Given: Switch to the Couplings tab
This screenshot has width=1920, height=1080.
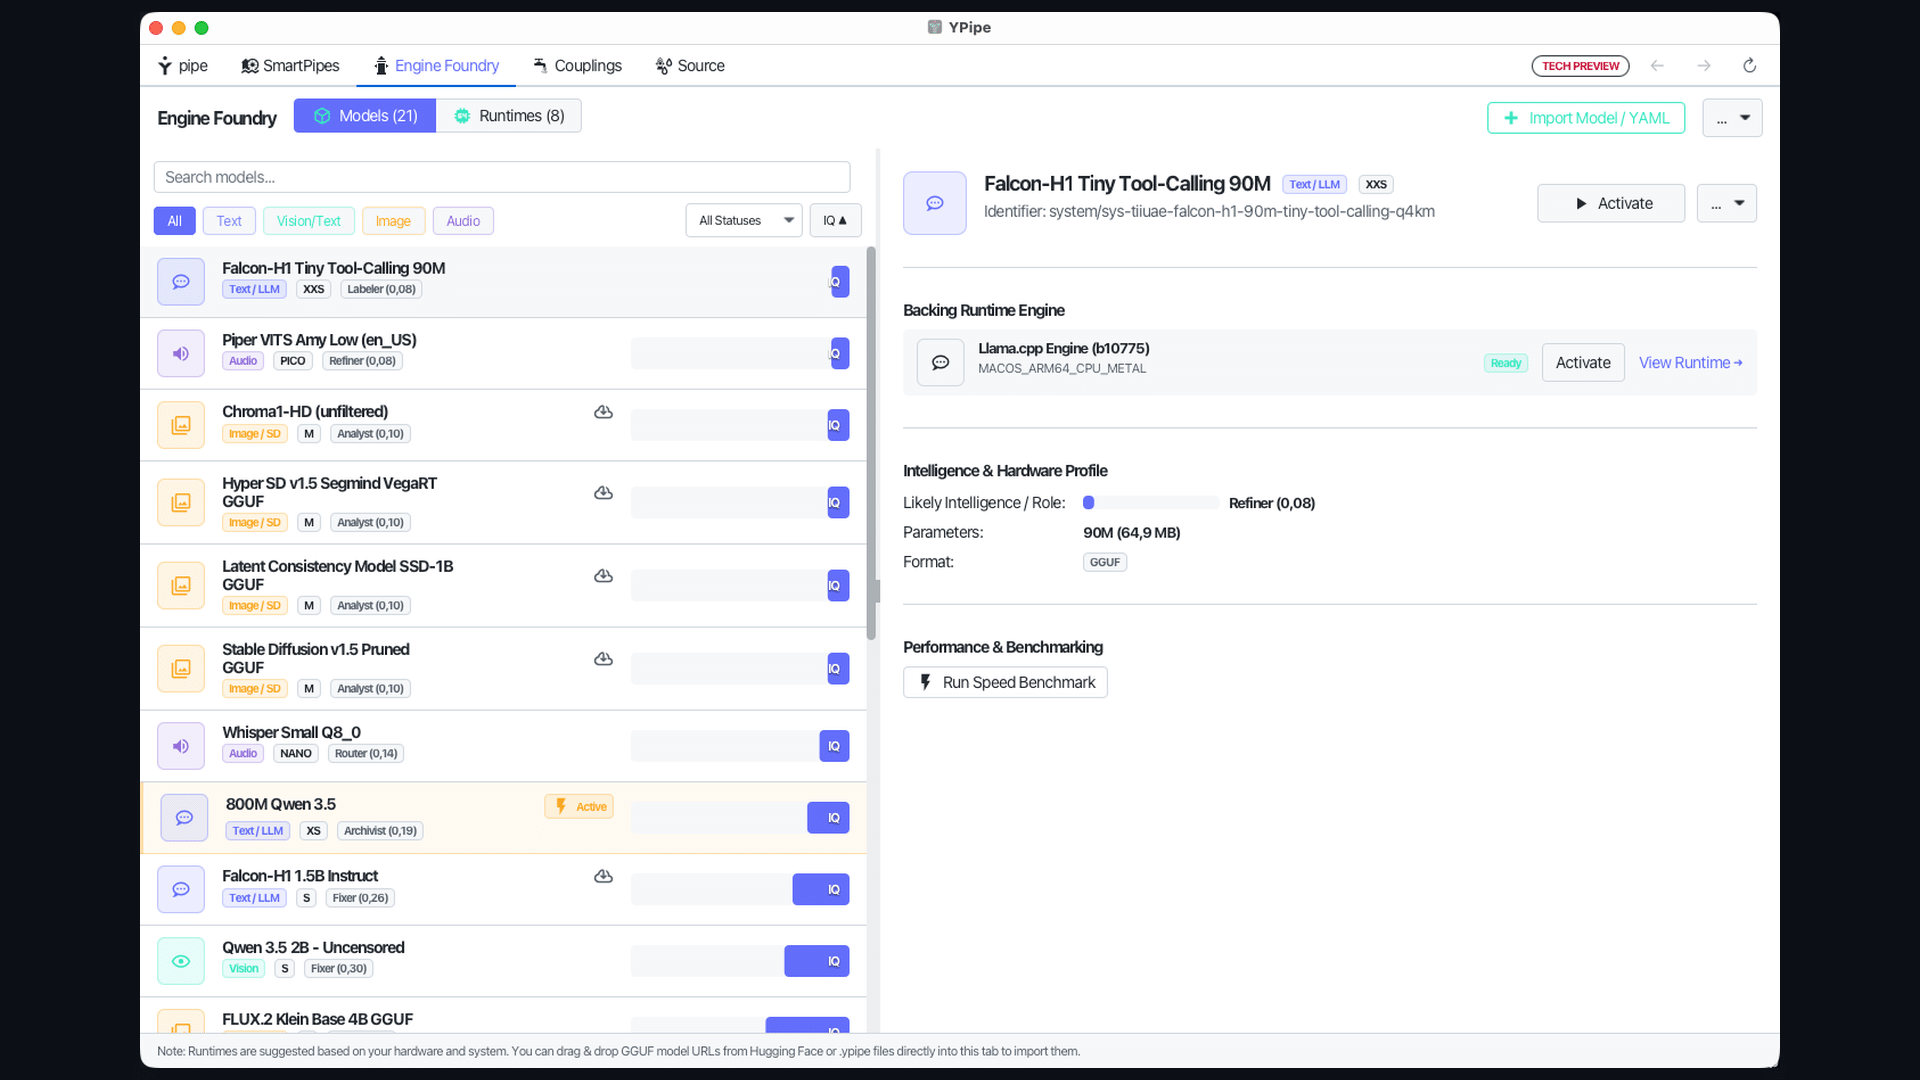Looking at the screenshot, I should [577, 66].
